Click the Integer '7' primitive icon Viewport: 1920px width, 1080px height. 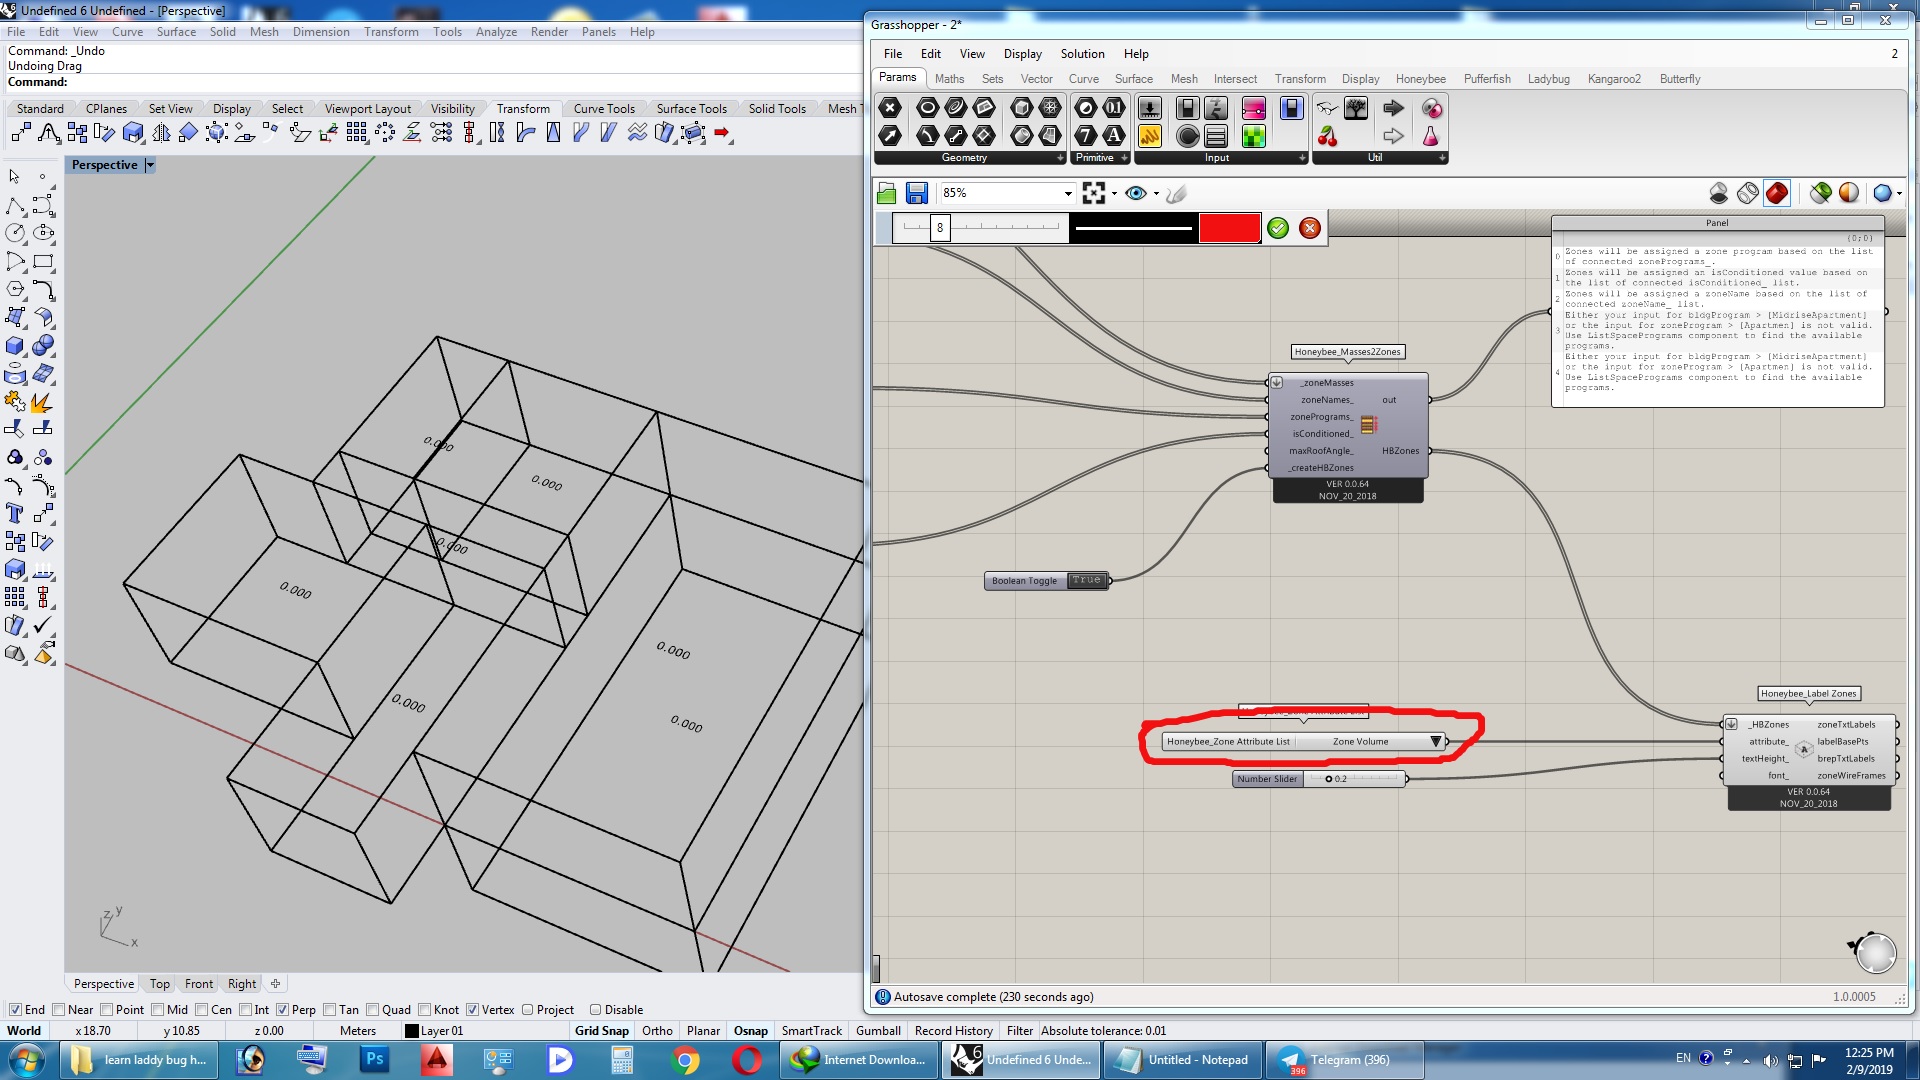pyautogui.click(x=1086, y=135)
